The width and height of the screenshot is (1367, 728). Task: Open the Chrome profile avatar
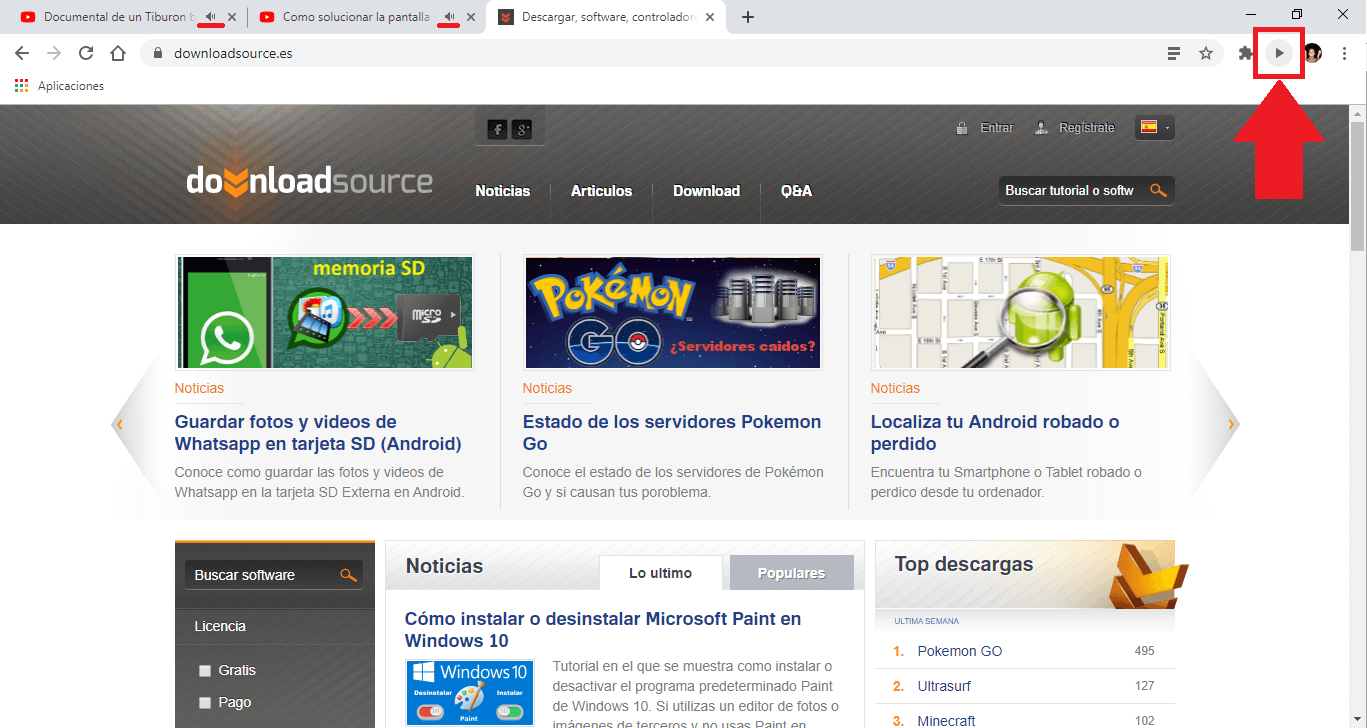1313,53
